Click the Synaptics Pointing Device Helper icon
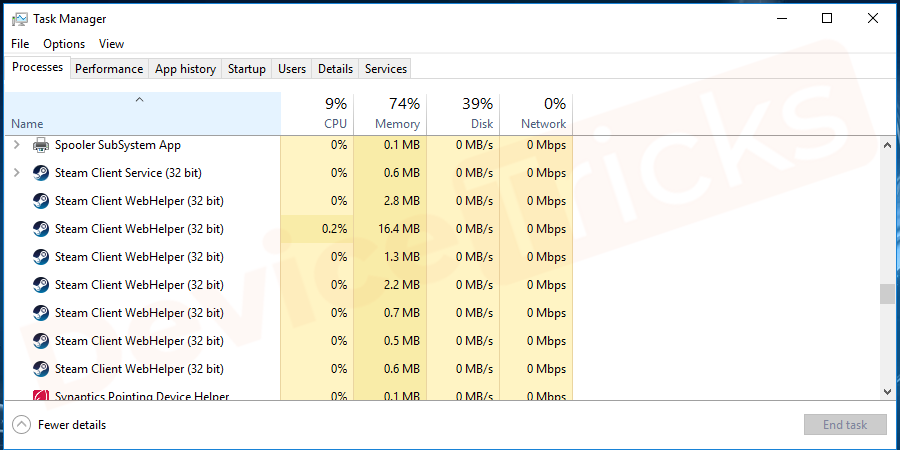The height and width of the screenshot is (450, 900). click(x=41, y=396)
